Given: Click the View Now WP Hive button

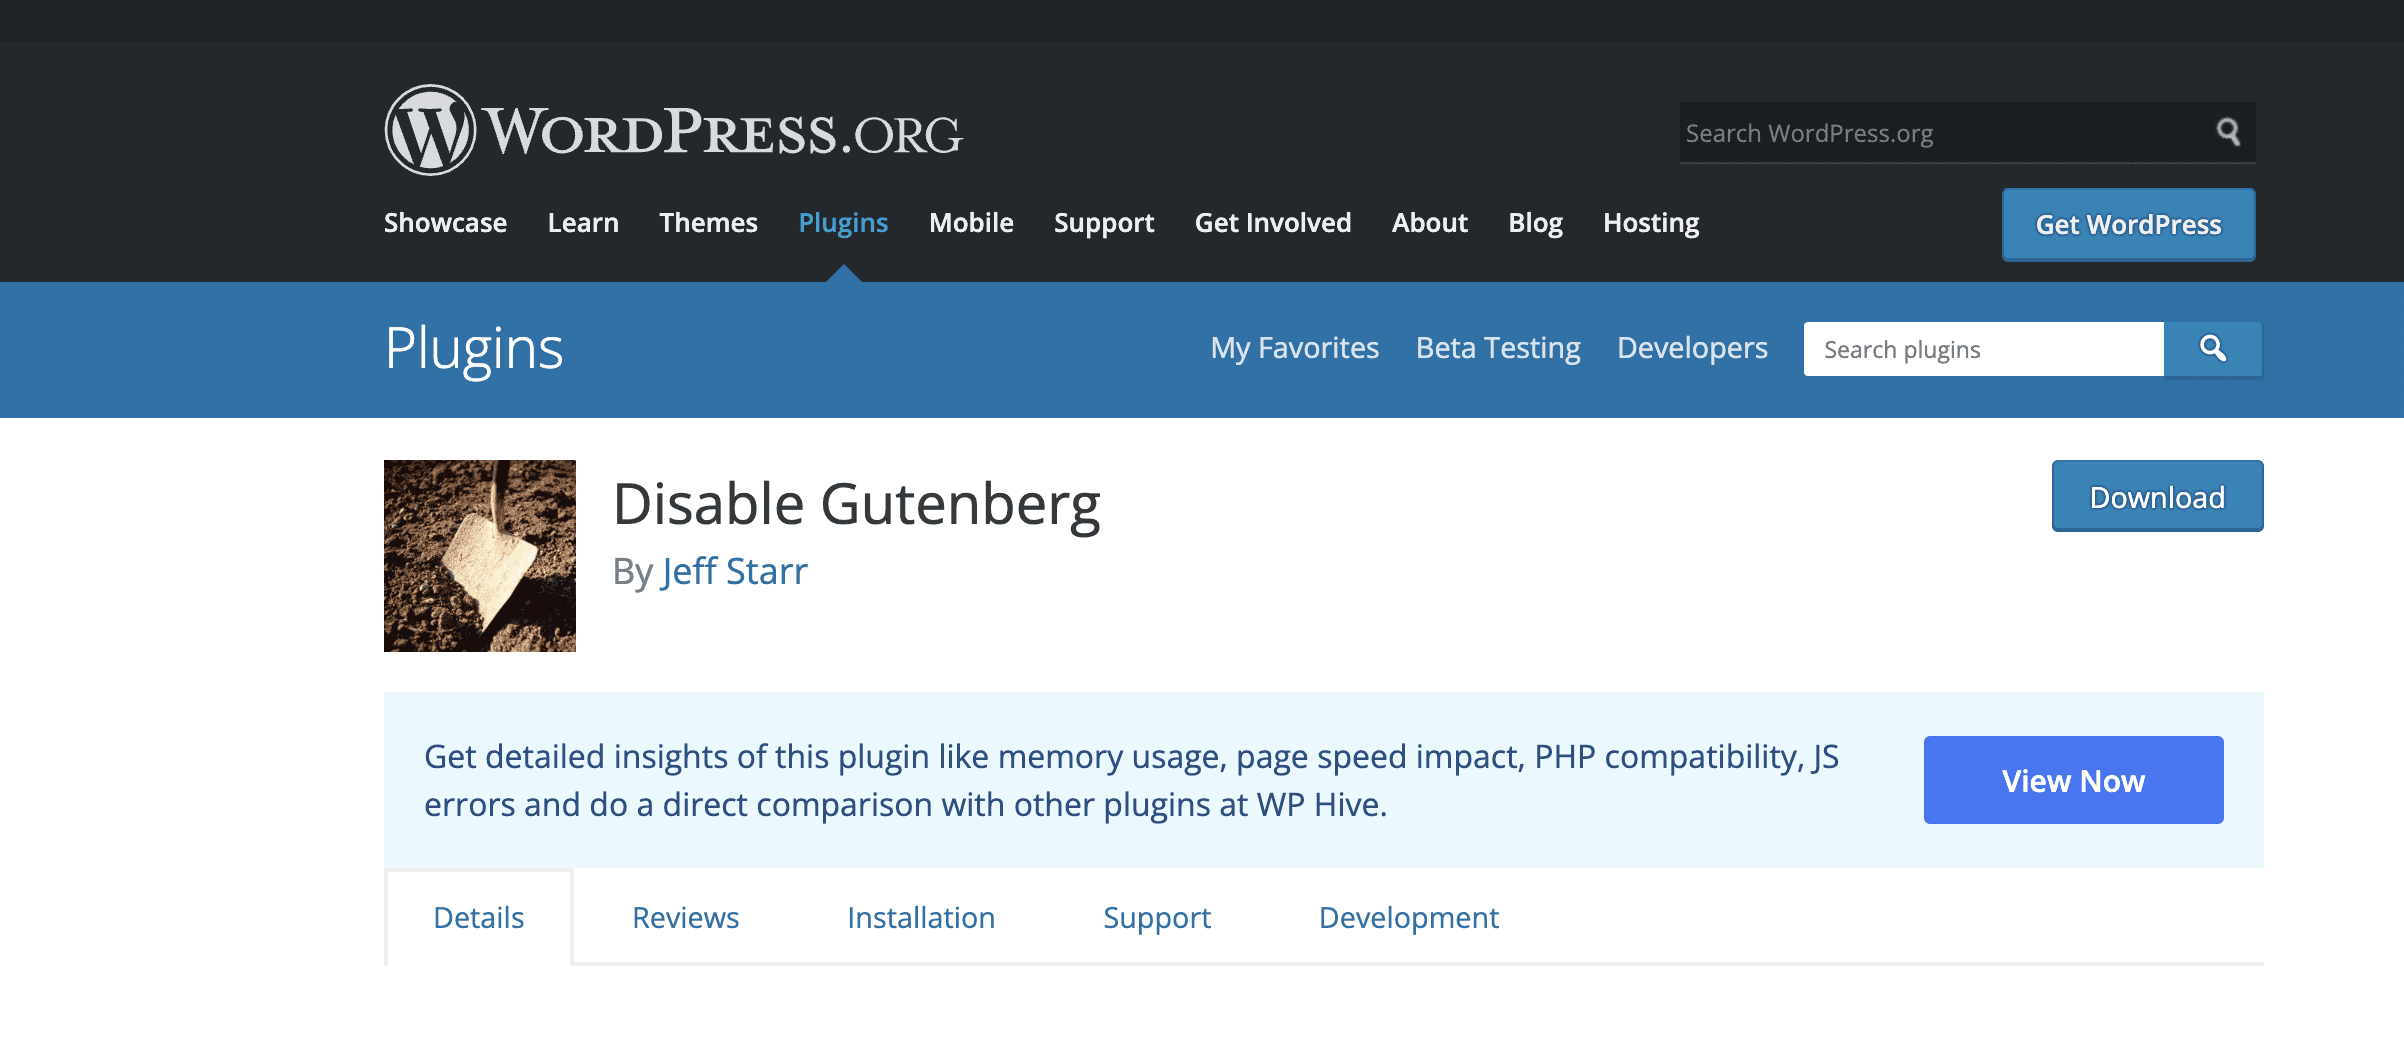Looking at the screenshot, I should [2073, 780].
